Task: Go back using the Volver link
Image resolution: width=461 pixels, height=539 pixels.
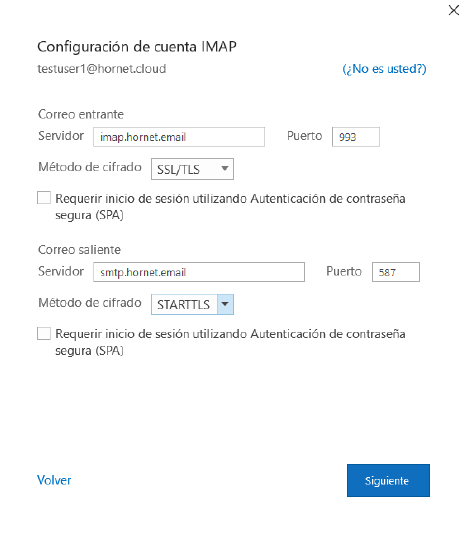Action: tap(54, 480)
